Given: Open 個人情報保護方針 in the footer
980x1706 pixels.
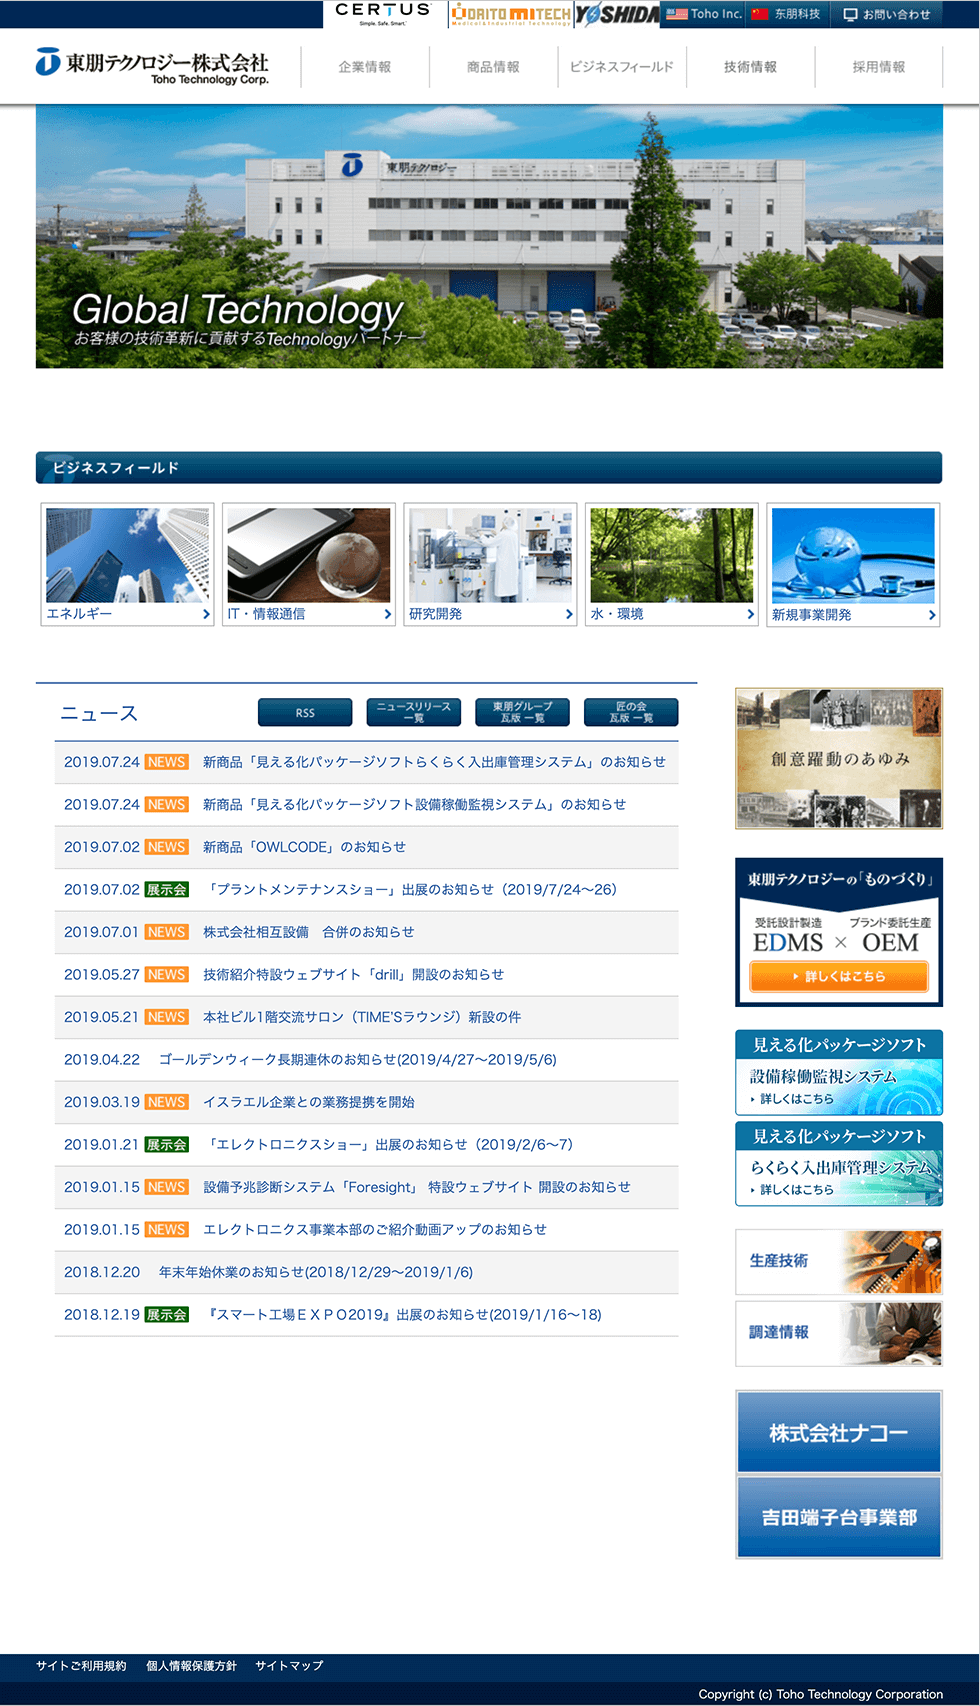Looking at the screenshot, I should coord(191,1666).
